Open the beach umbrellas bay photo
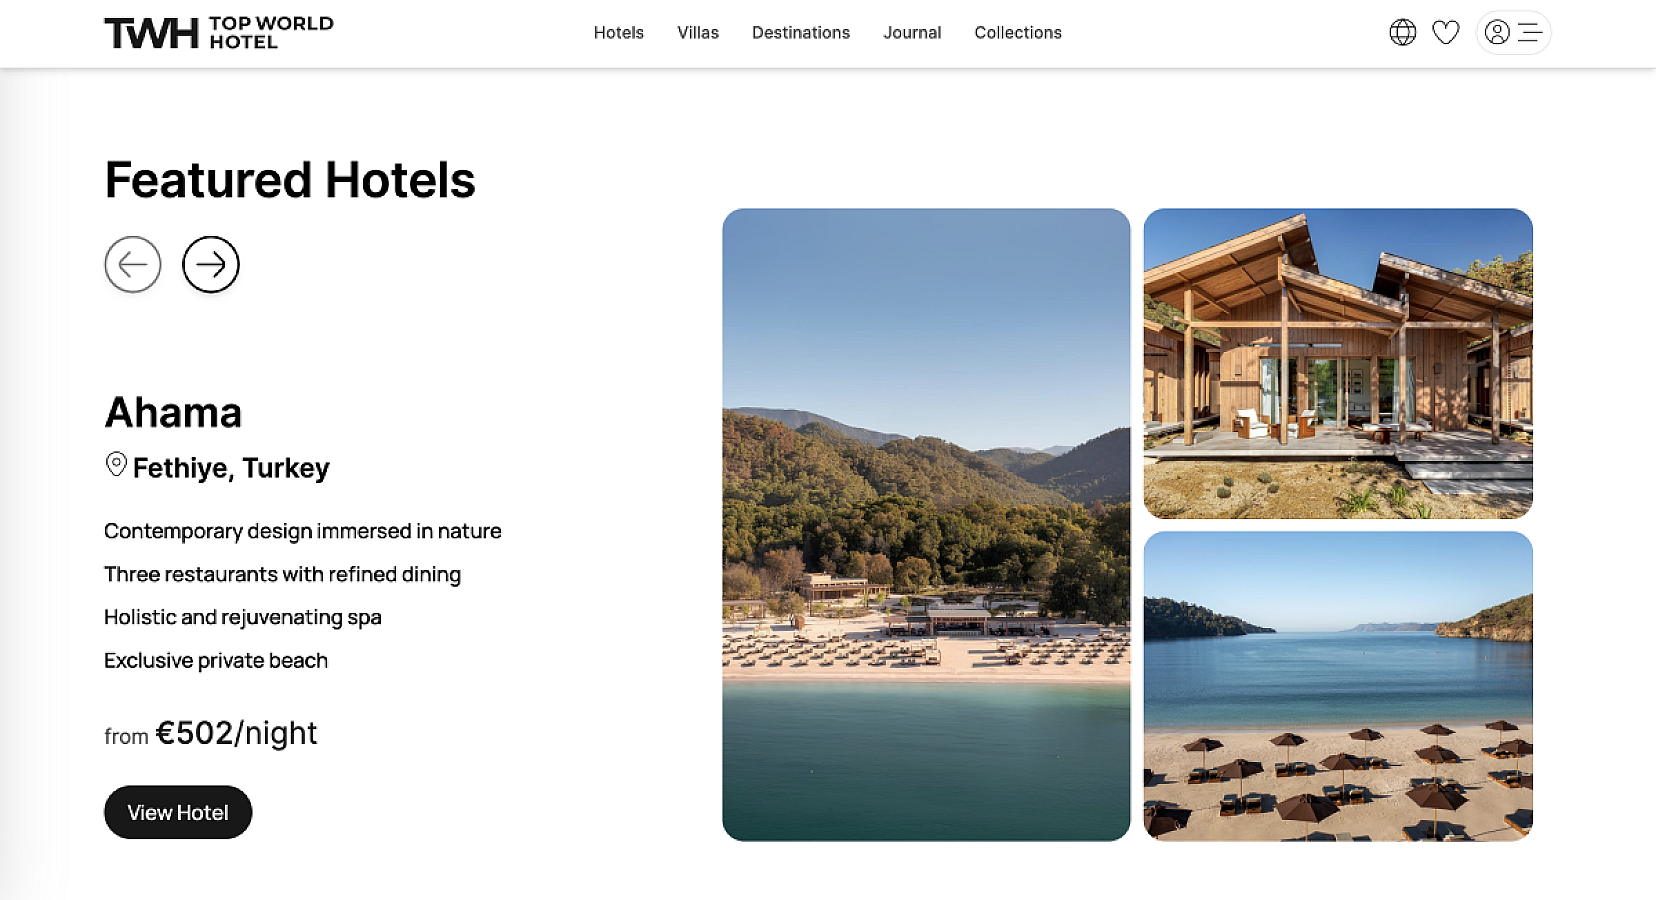 pyautogui.click(x=1338, y=686)
